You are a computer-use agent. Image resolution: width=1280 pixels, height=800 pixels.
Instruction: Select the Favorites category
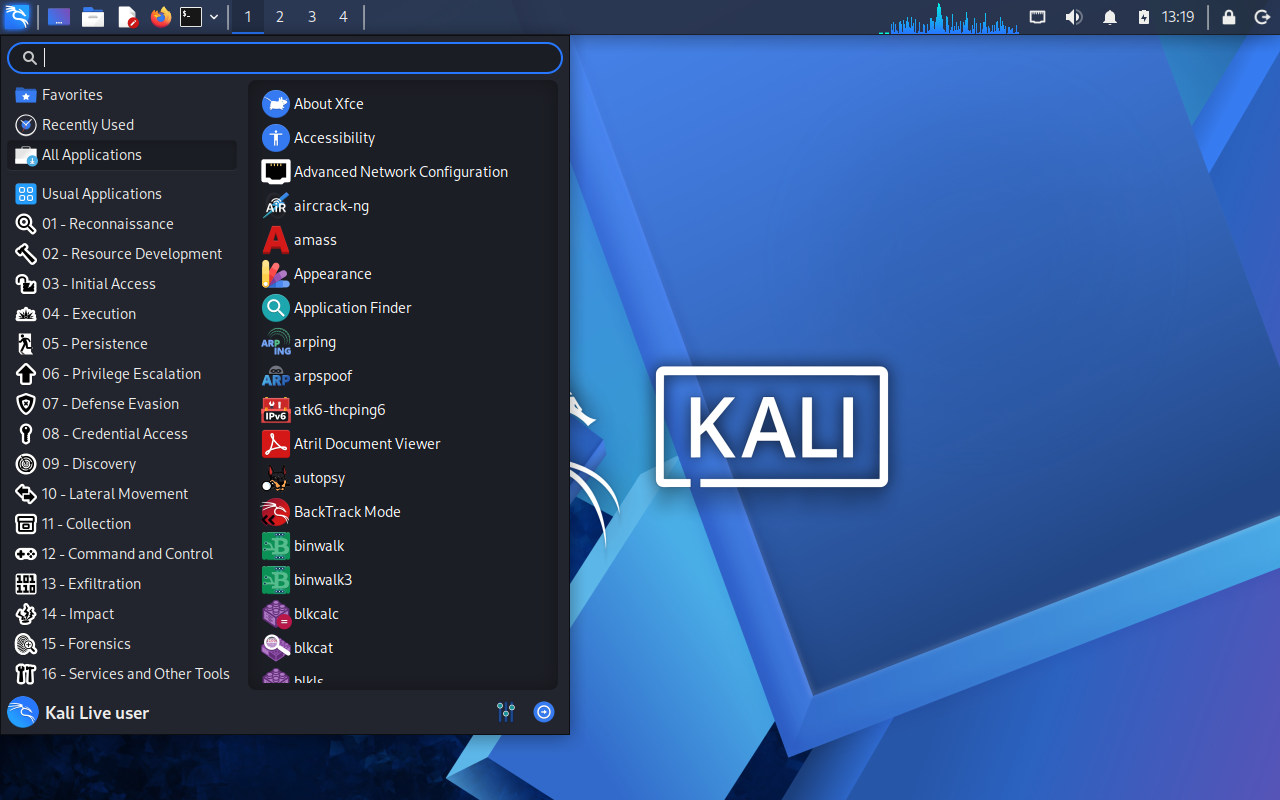point(122,95)
